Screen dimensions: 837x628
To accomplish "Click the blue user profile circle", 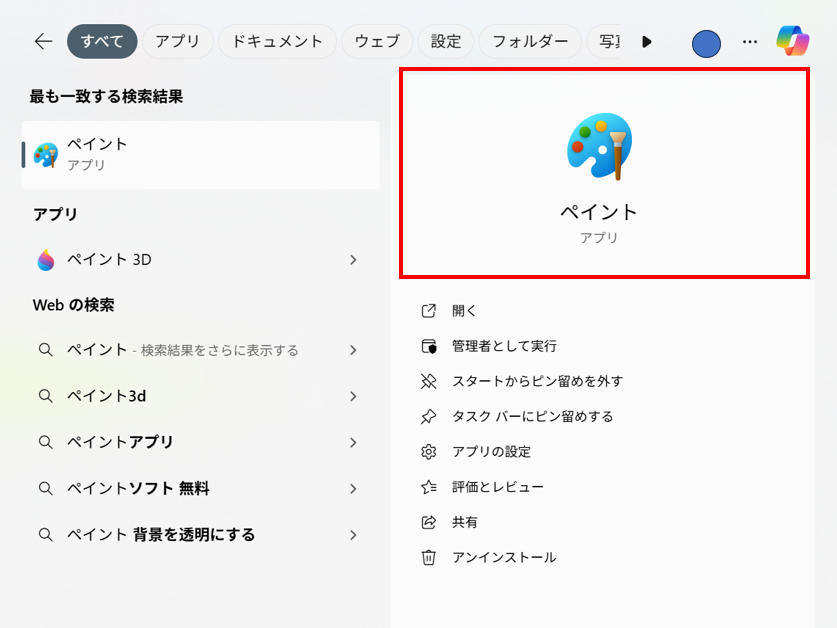I will point(706,43).
